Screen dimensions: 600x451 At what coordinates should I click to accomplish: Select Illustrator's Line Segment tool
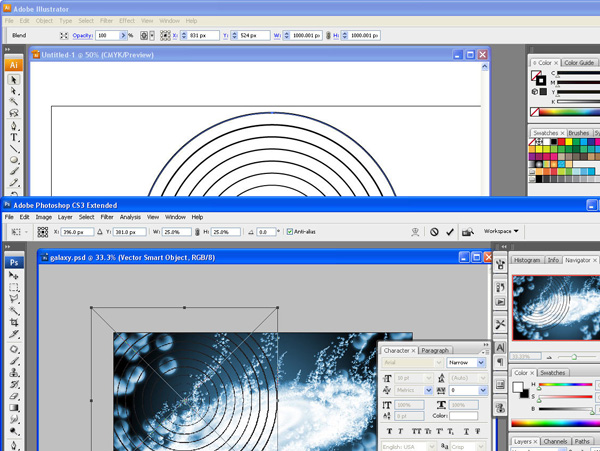(x=14, y=148)
